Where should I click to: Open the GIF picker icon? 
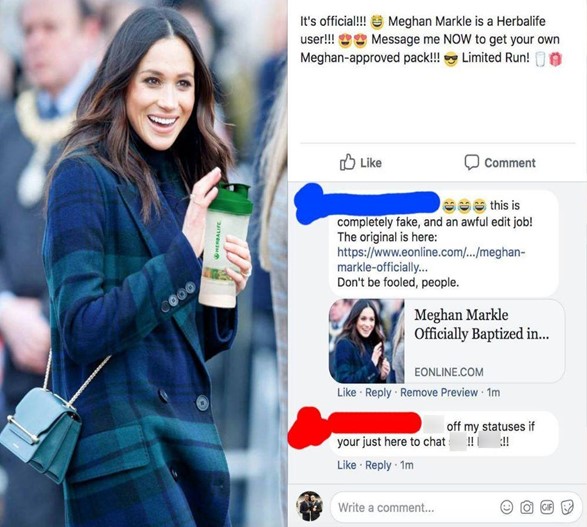point(546,507)
